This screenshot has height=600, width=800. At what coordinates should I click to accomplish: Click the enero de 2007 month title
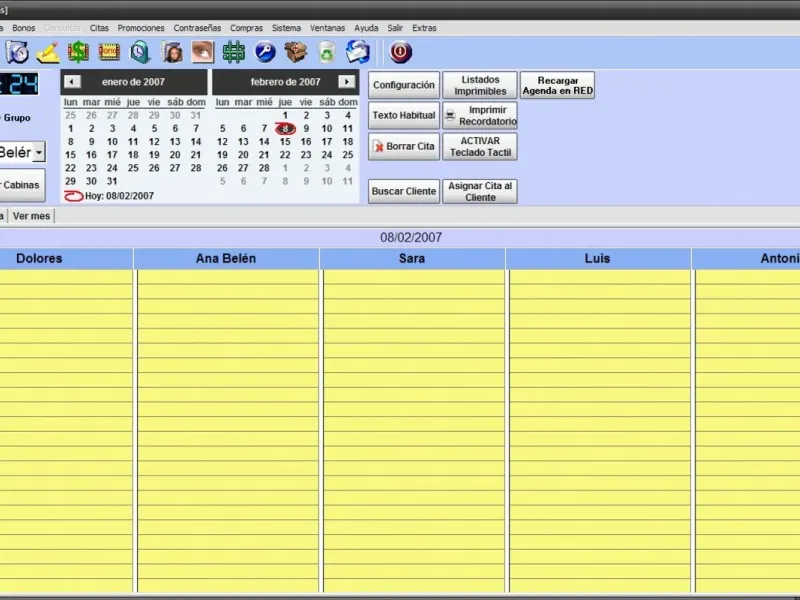pyautogui.click(x=133, y=82)
